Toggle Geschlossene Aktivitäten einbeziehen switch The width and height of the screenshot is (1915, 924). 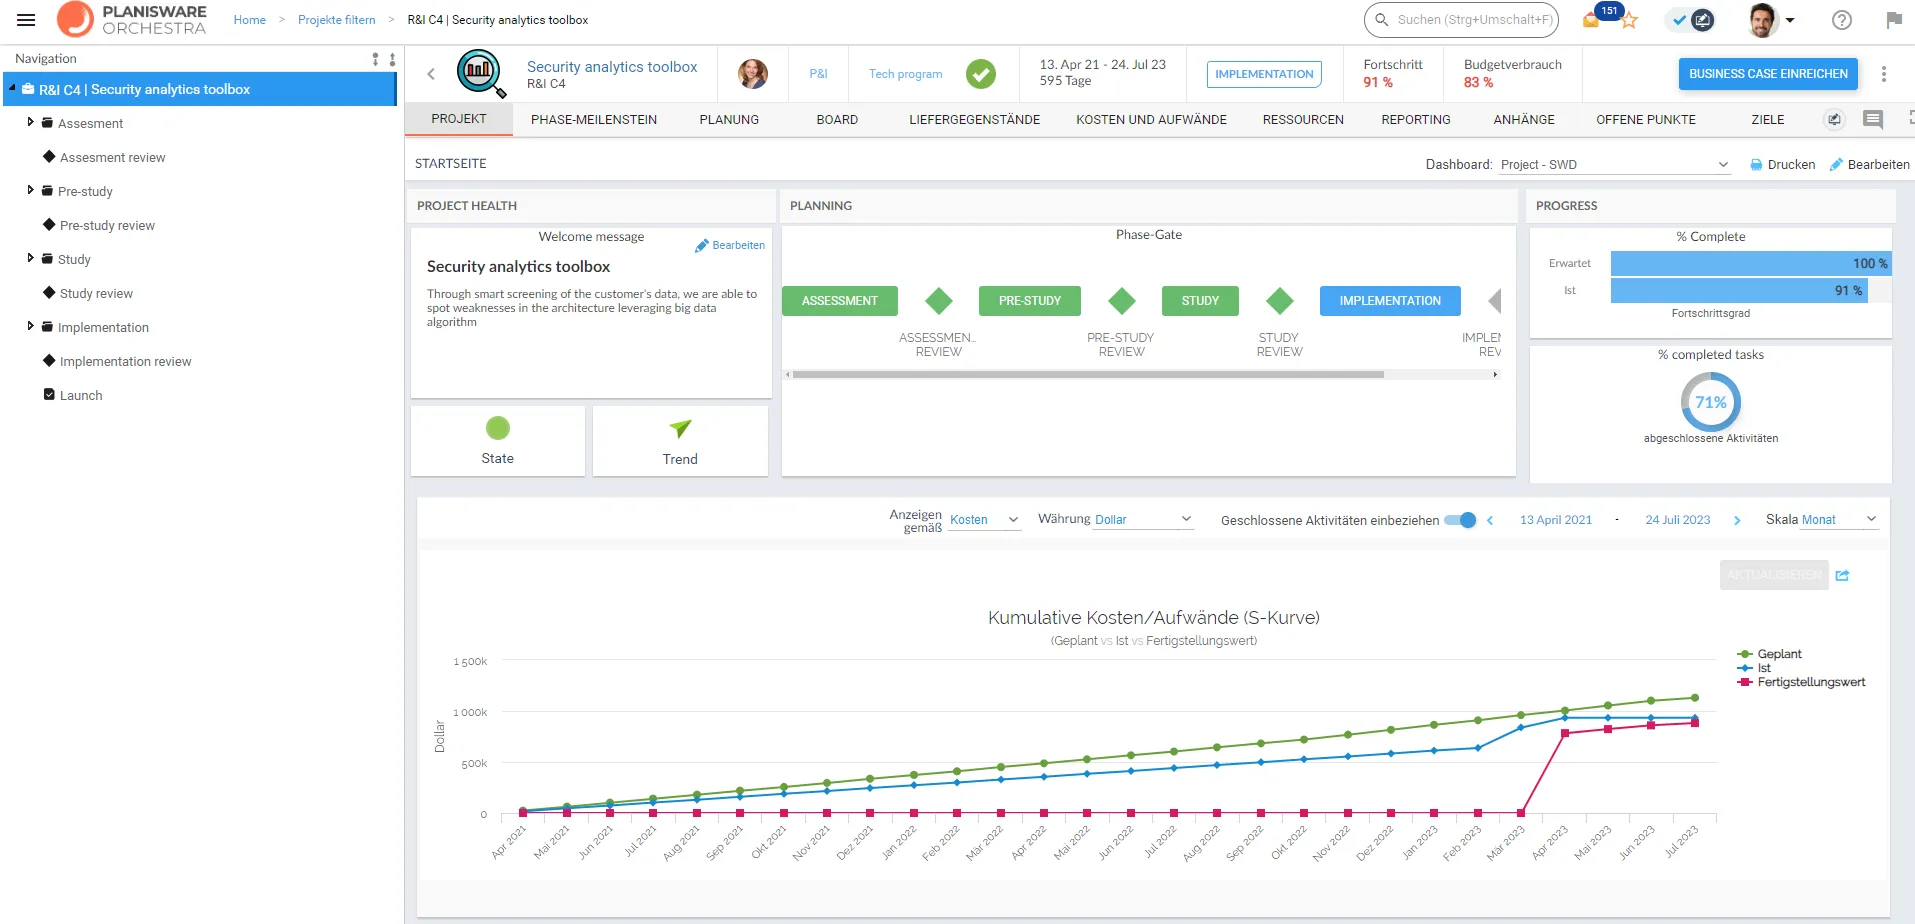(1460, 520)
